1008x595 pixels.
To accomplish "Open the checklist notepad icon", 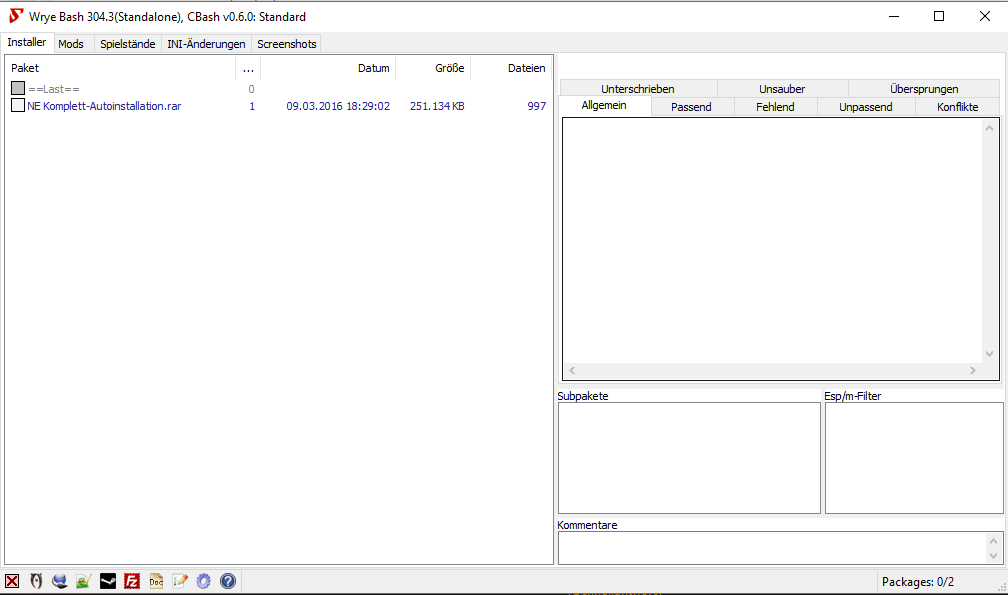I will (180, 581).
